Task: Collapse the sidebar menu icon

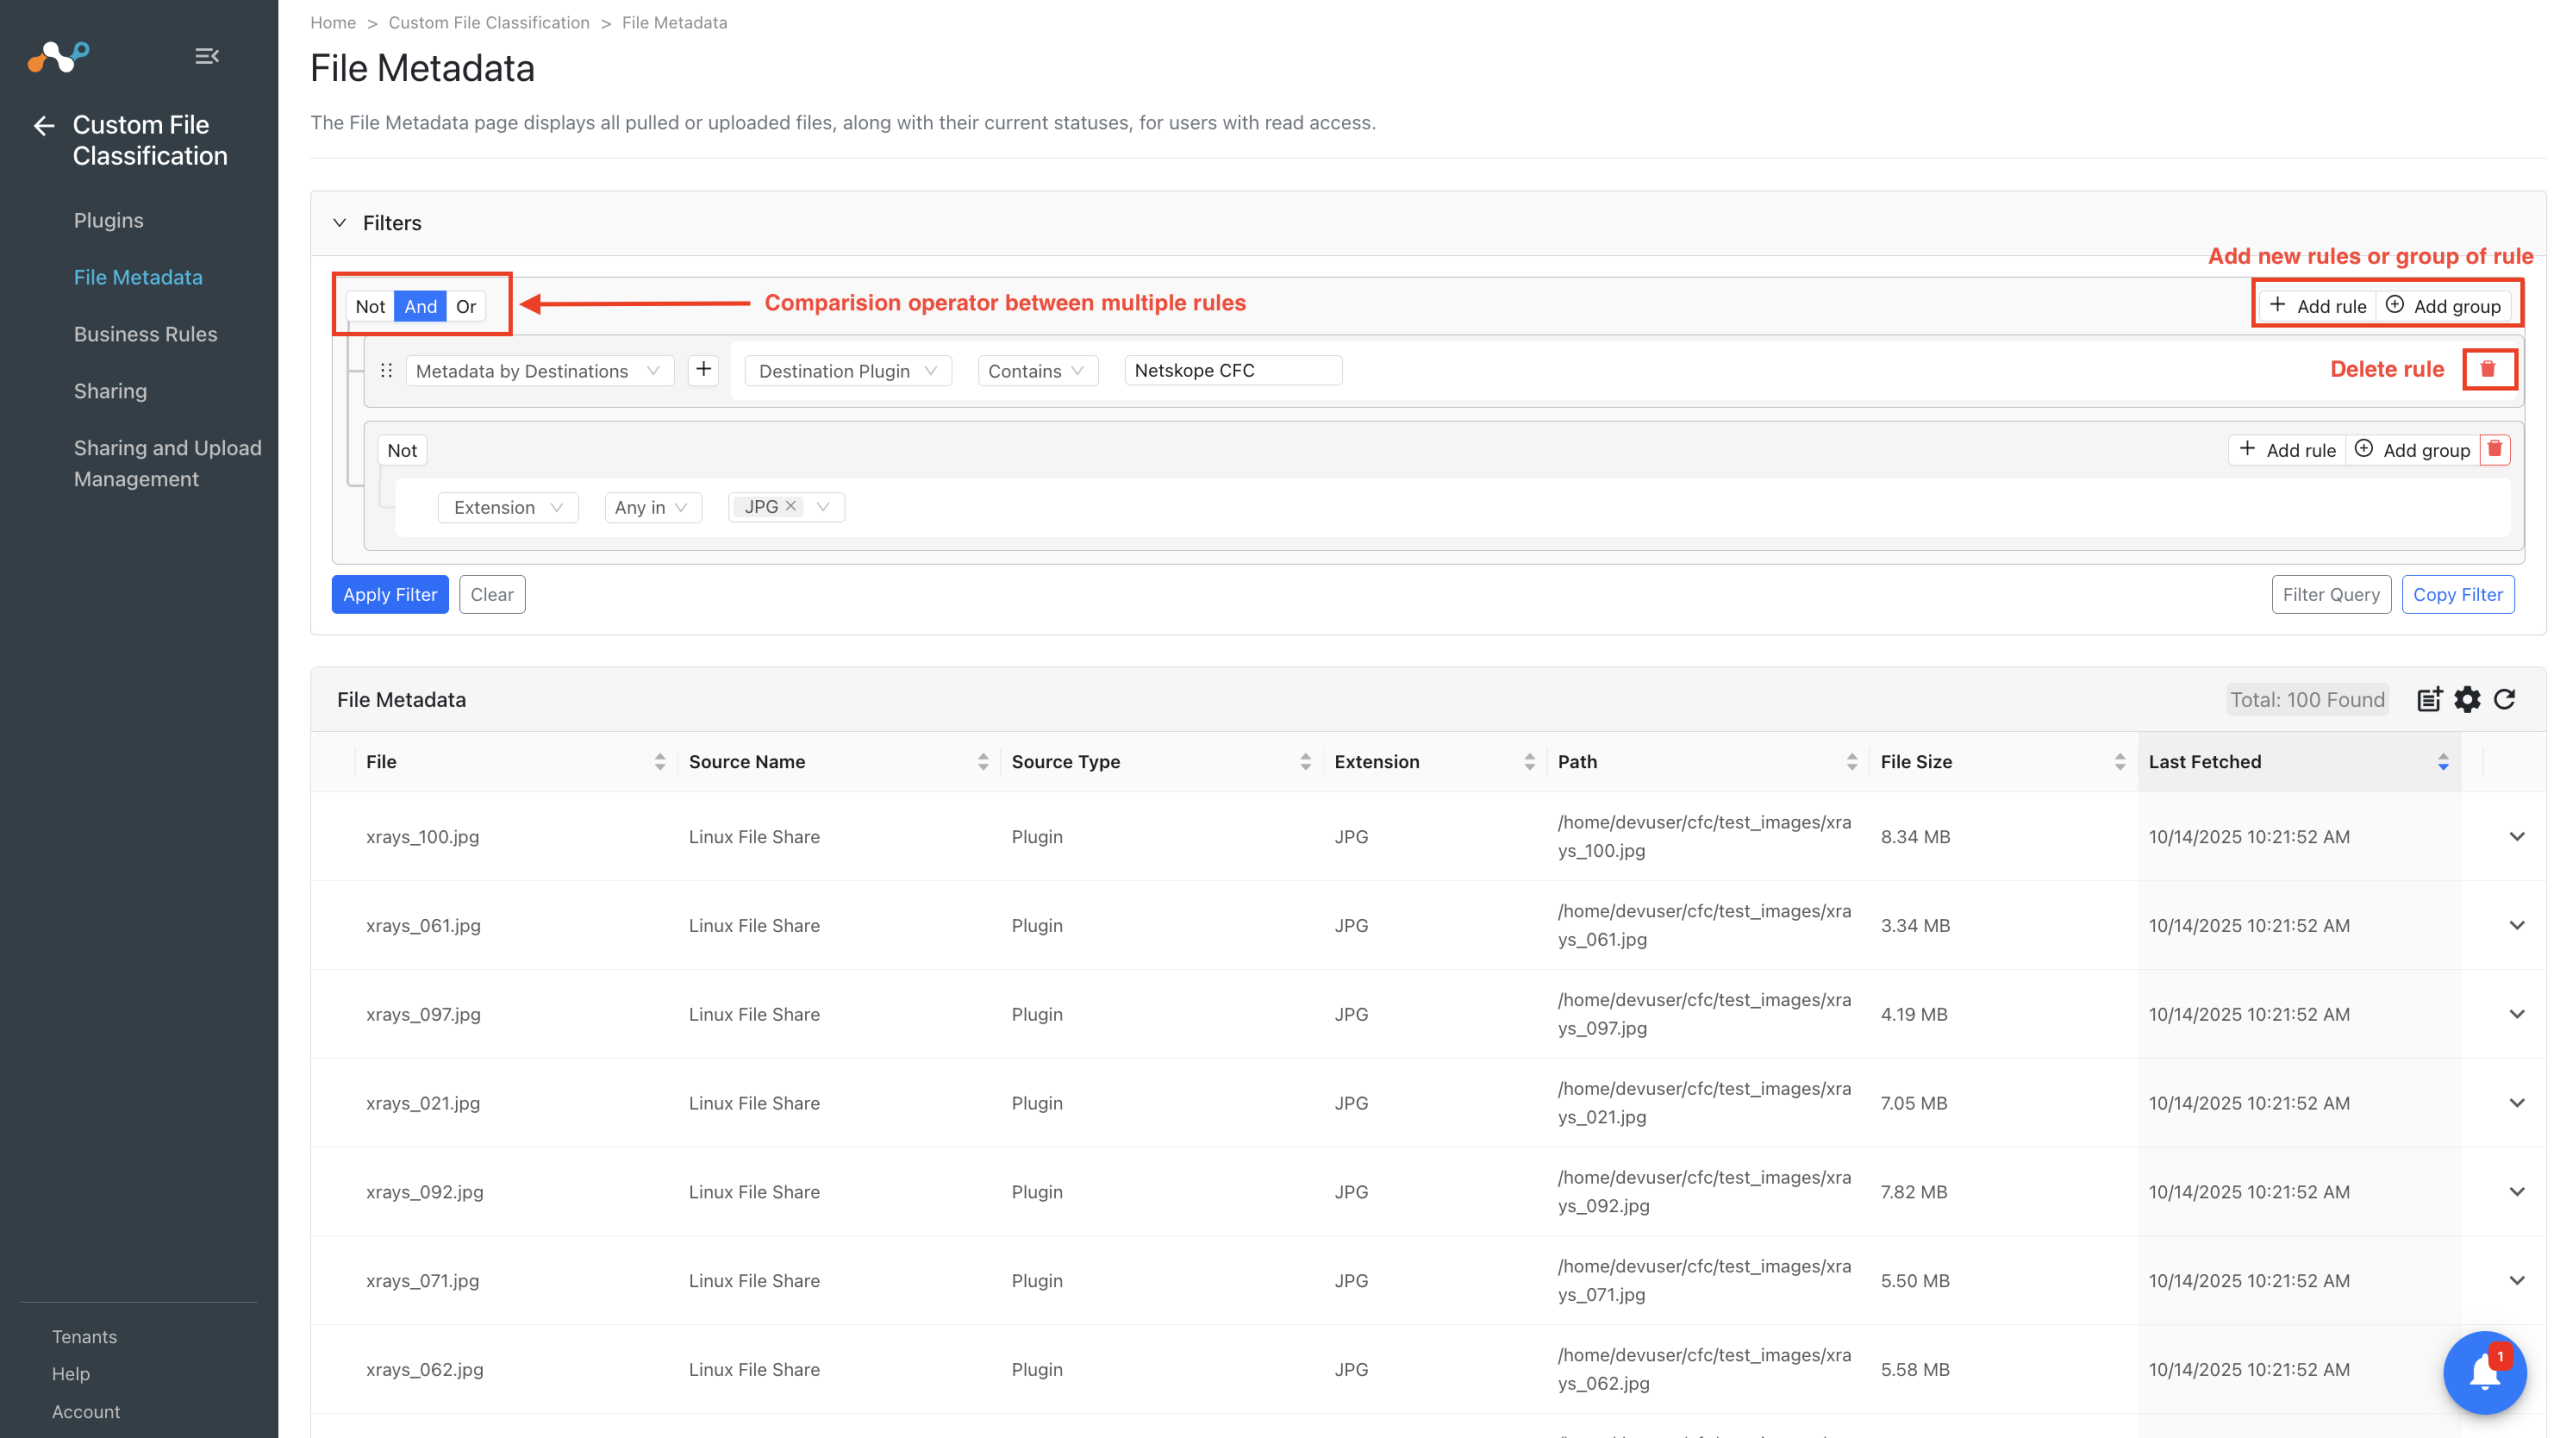Action: point(207,56)
